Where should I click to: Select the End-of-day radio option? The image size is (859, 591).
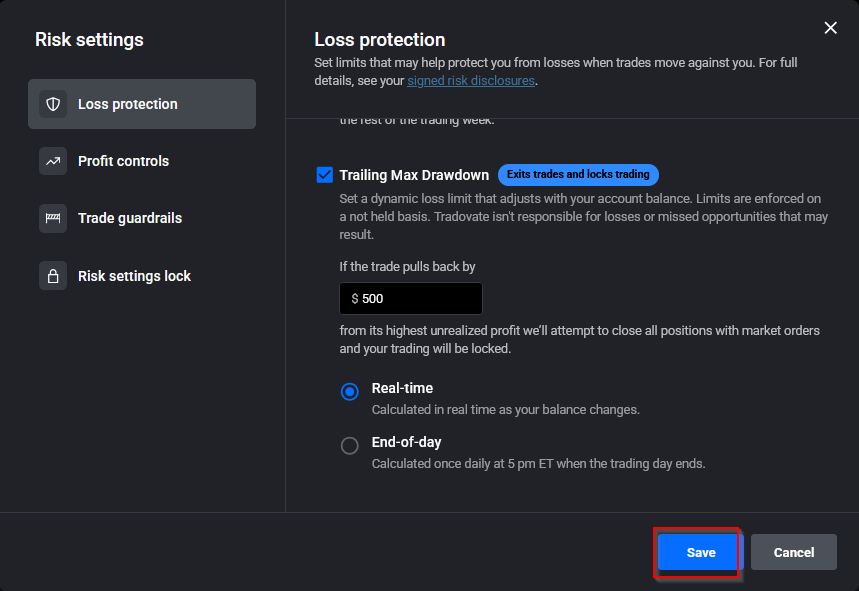(350, 445)
